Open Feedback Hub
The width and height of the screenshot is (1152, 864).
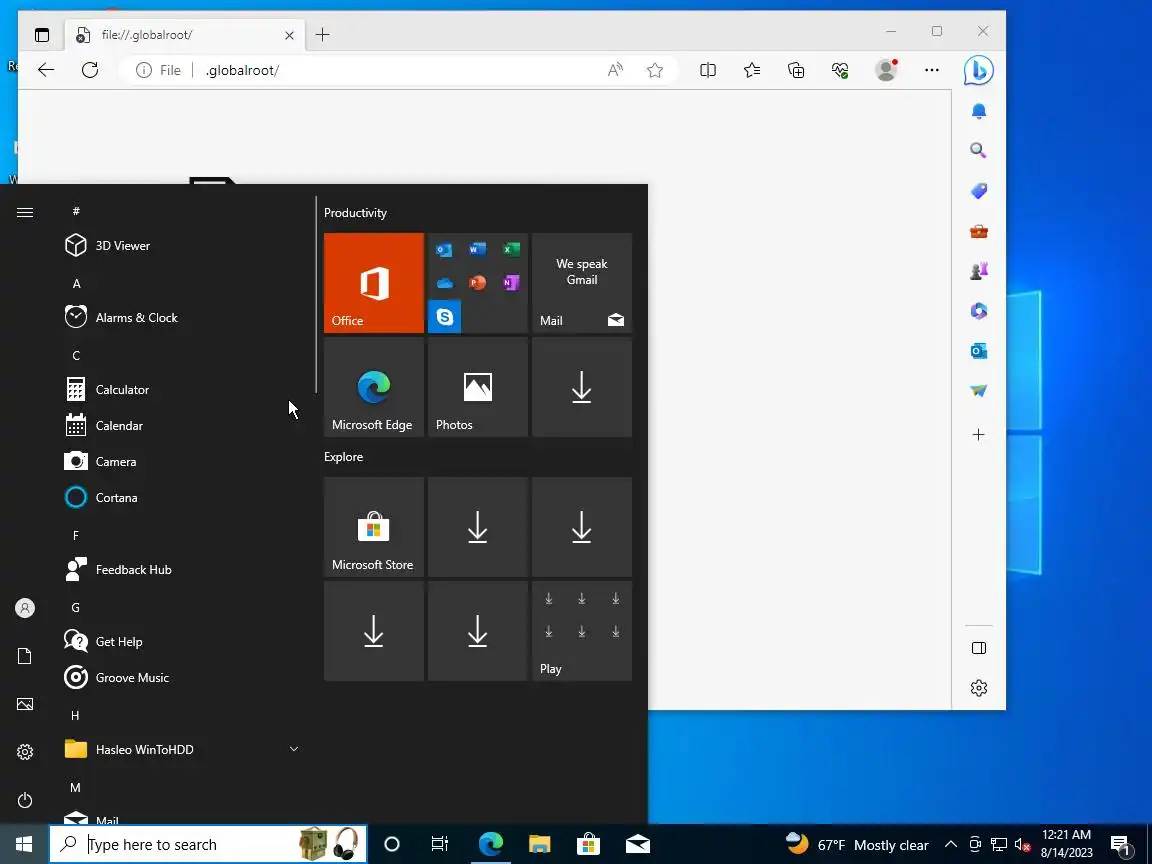[x=180, y=569]
